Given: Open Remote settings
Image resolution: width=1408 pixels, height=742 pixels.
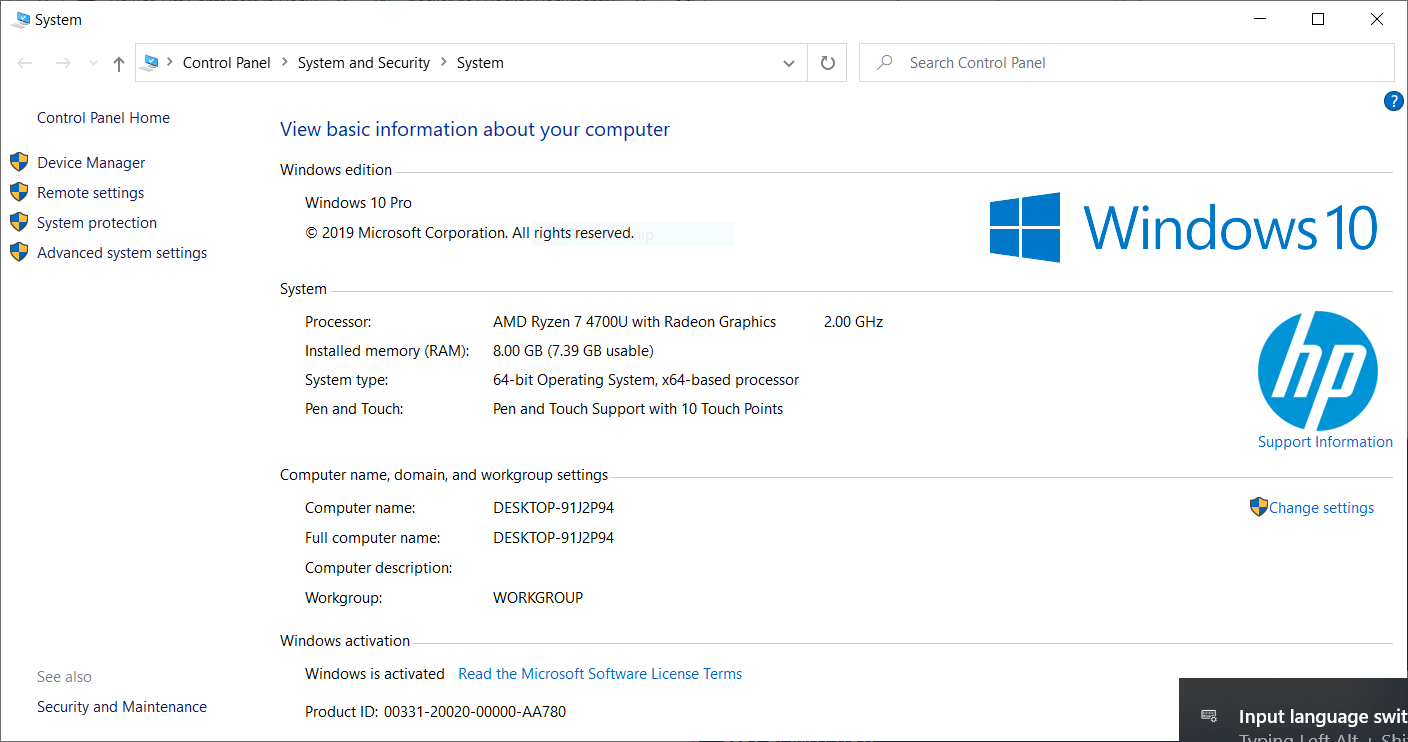Looking at the screenshot, I should click(x=90, y=192).
